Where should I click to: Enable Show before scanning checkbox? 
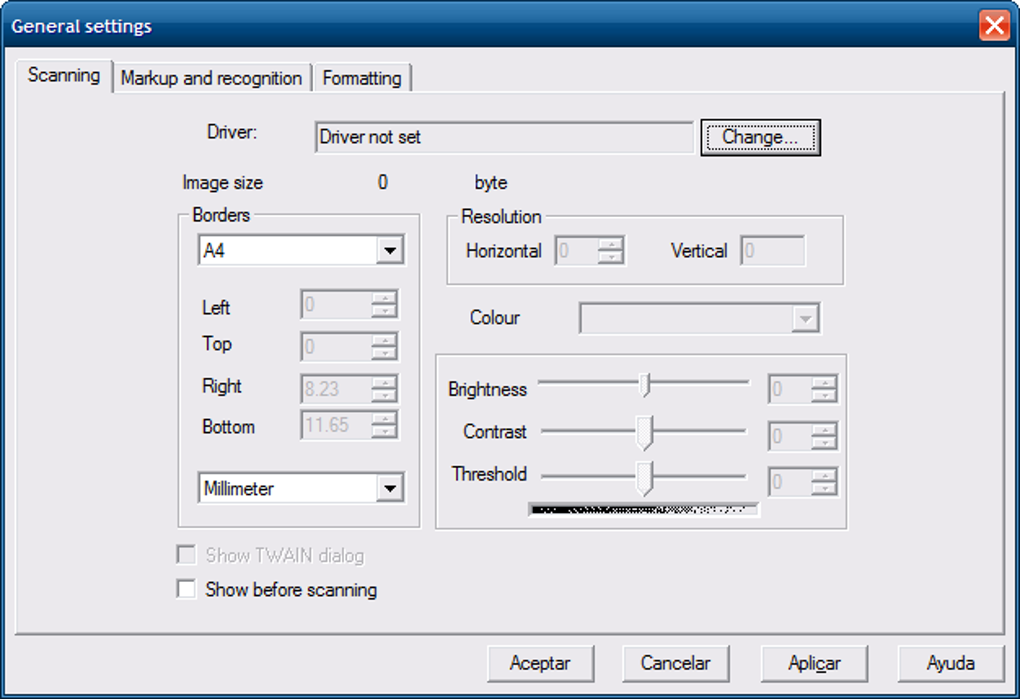coord(186,589)
